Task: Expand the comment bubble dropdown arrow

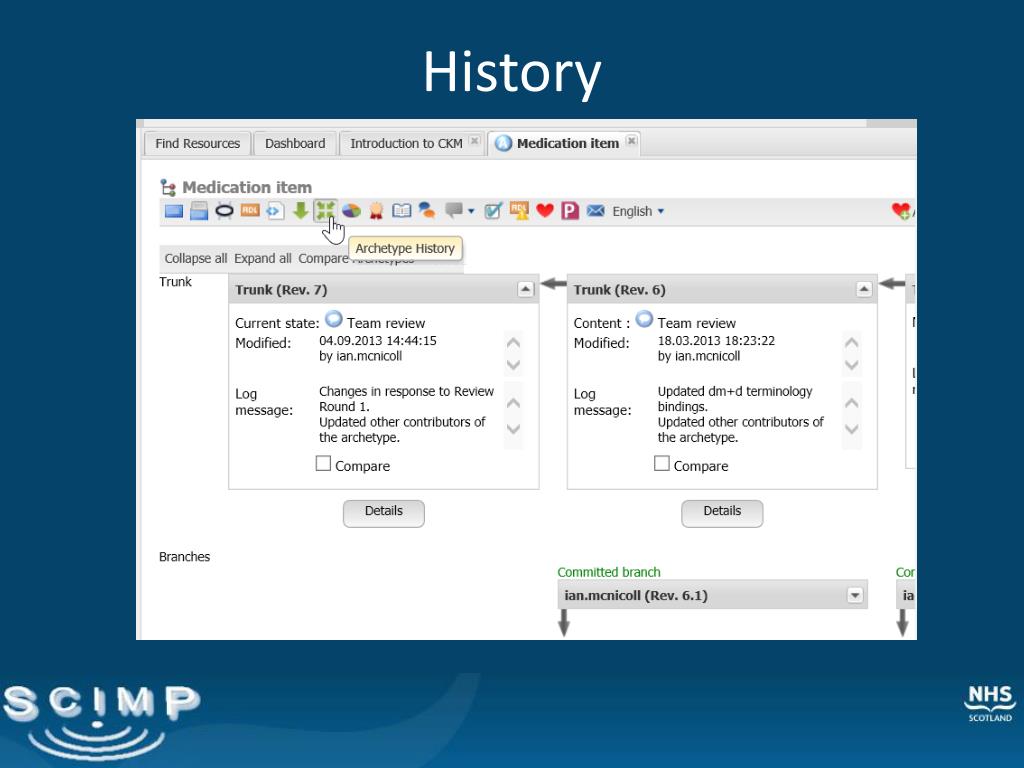Action: [x=471, y=212]
